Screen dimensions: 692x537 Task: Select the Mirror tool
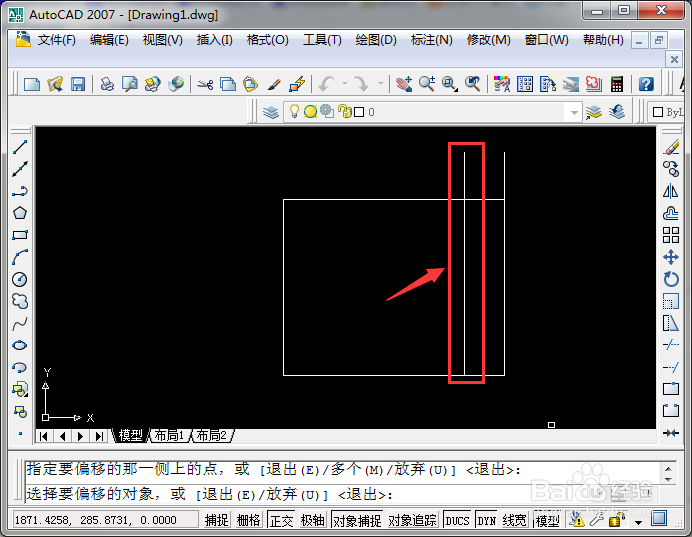pyautogui.click(x=671, y=191)
